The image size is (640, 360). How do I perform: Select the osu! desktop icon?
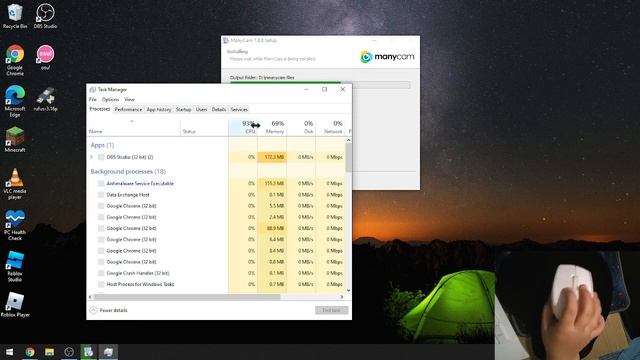[x=45, y=57]
